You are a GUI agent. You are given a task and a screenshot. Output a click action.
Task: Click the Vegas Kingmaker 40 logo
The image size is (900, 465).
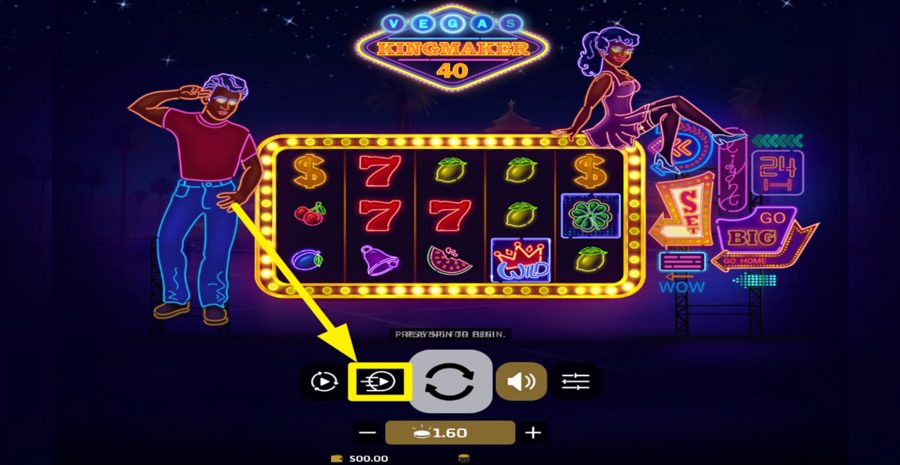pyautogui.click(x=452, y=47)
